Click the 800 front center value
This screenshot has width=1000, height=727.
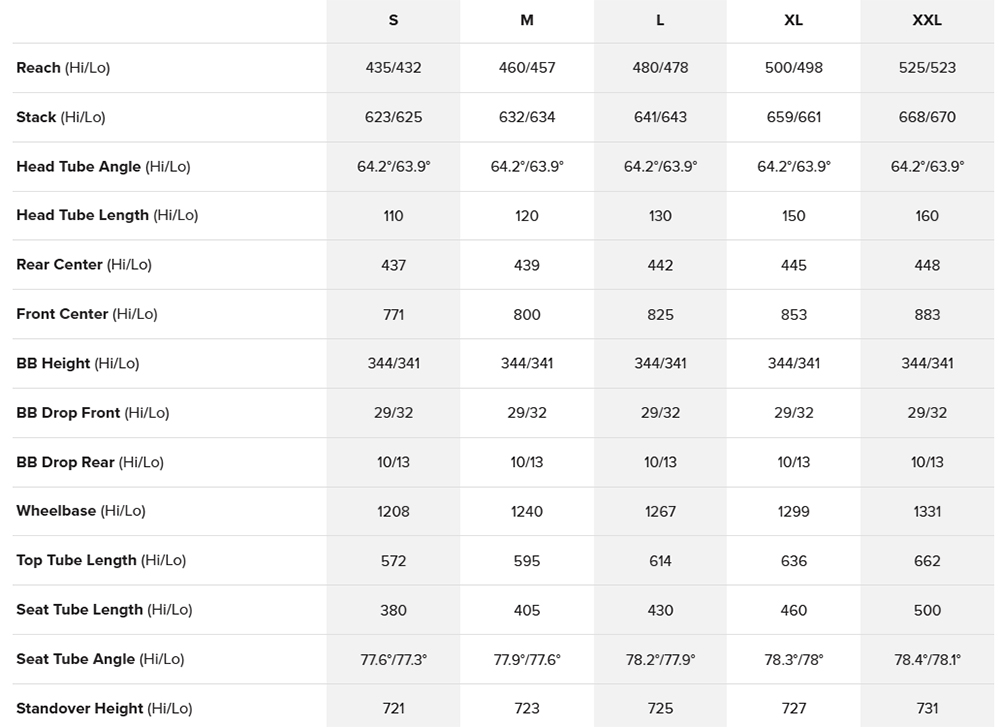(x=527, y=314)
